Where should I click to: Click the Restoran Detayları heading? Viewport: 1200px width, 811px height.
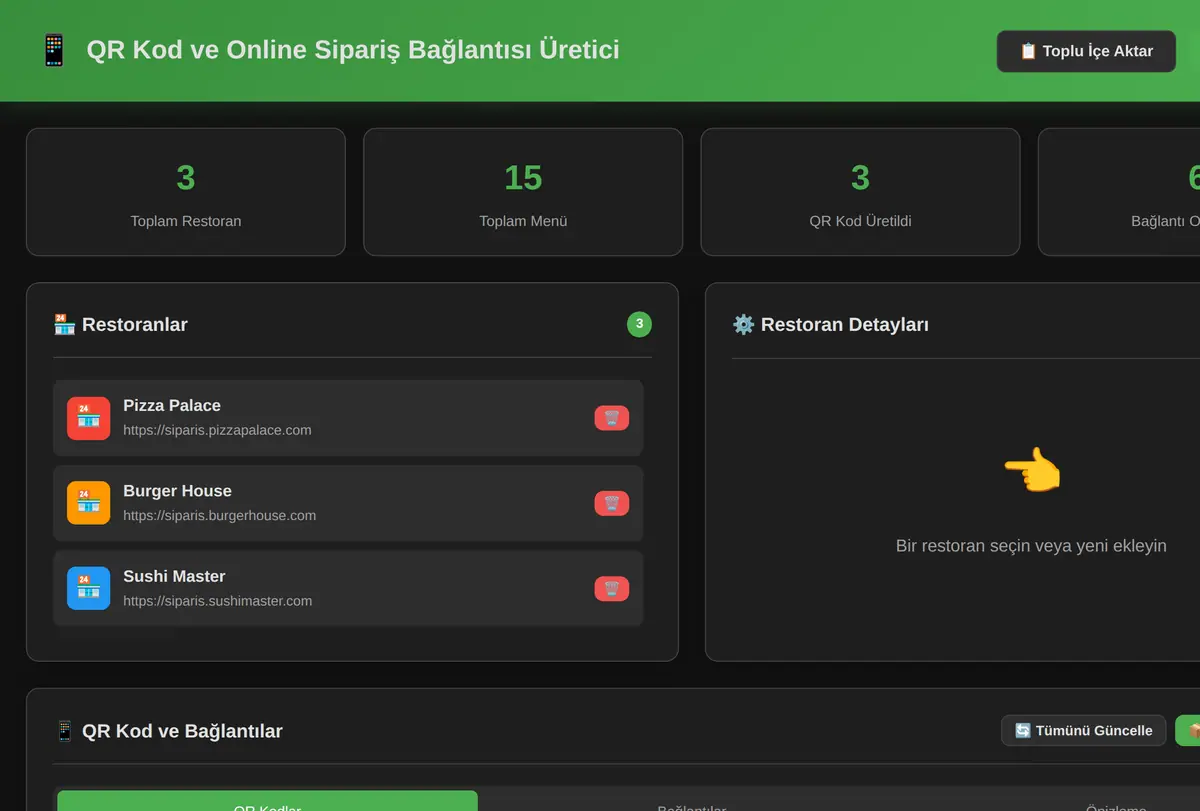[x=844, y=324]
